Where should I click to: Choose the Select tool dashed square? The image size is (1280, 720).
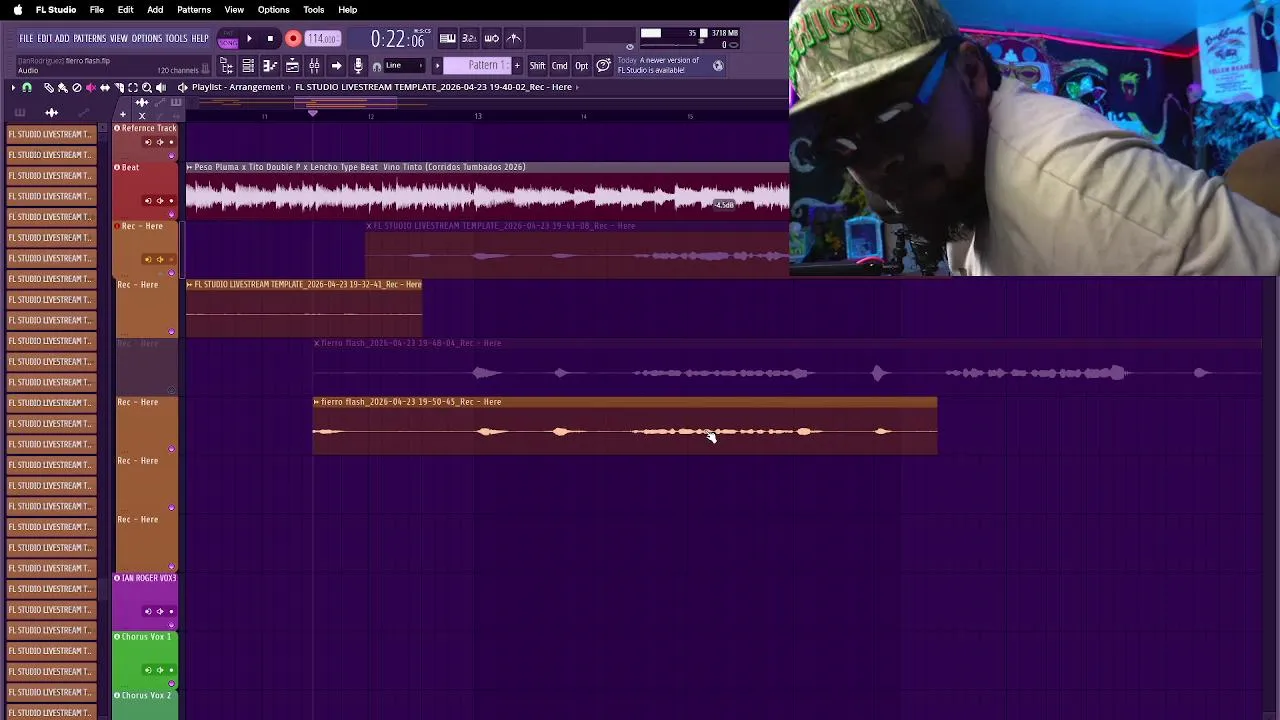[x=132, y=88]
